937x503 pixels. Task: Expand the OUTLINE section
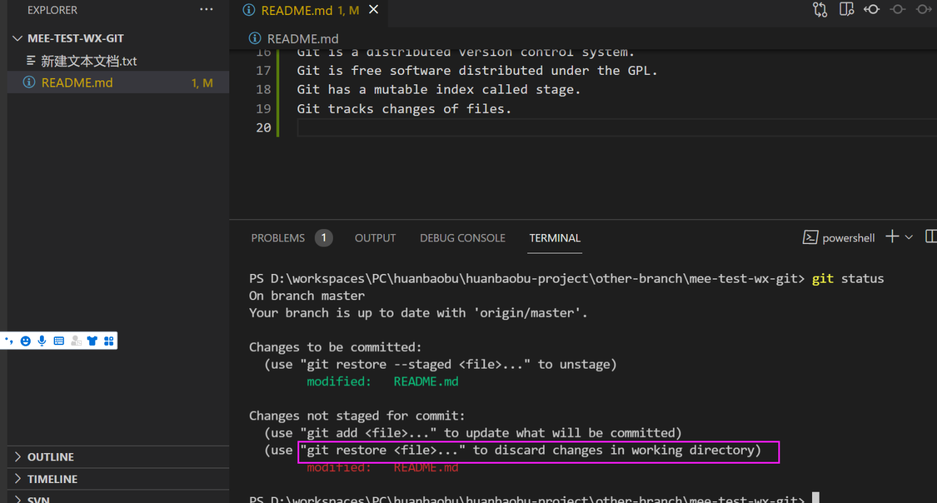tap(50, 457)
